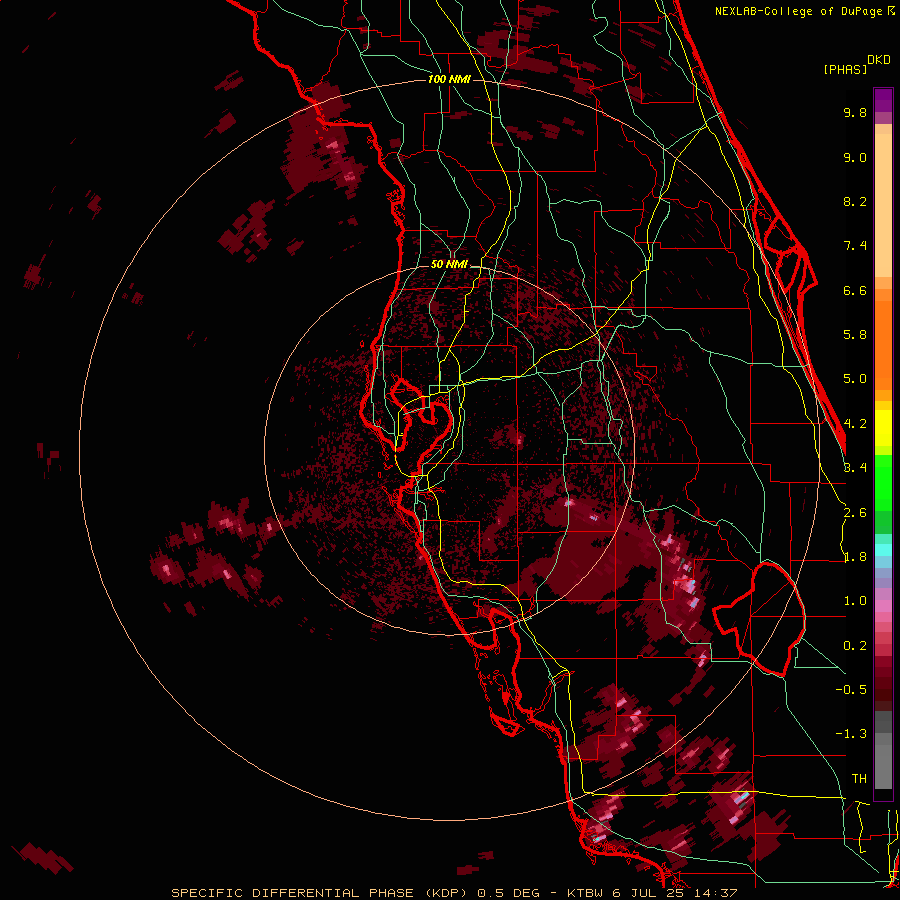Click the 1.8 value on color scale
The height and width of the screenshot is (900, 900).
pyautogui.click(x=855, y=557)
